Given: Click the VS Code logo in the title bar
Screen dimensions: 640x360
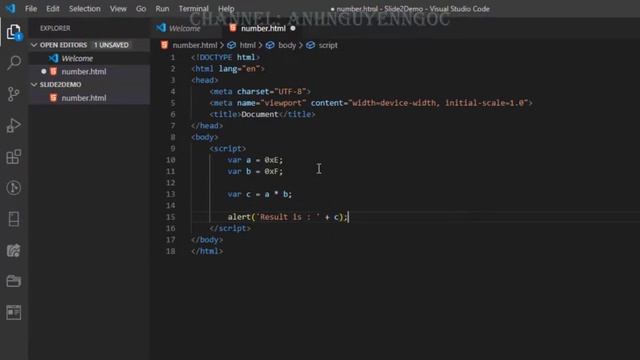Looking at the screenshot, I should [x=10, y=8].
